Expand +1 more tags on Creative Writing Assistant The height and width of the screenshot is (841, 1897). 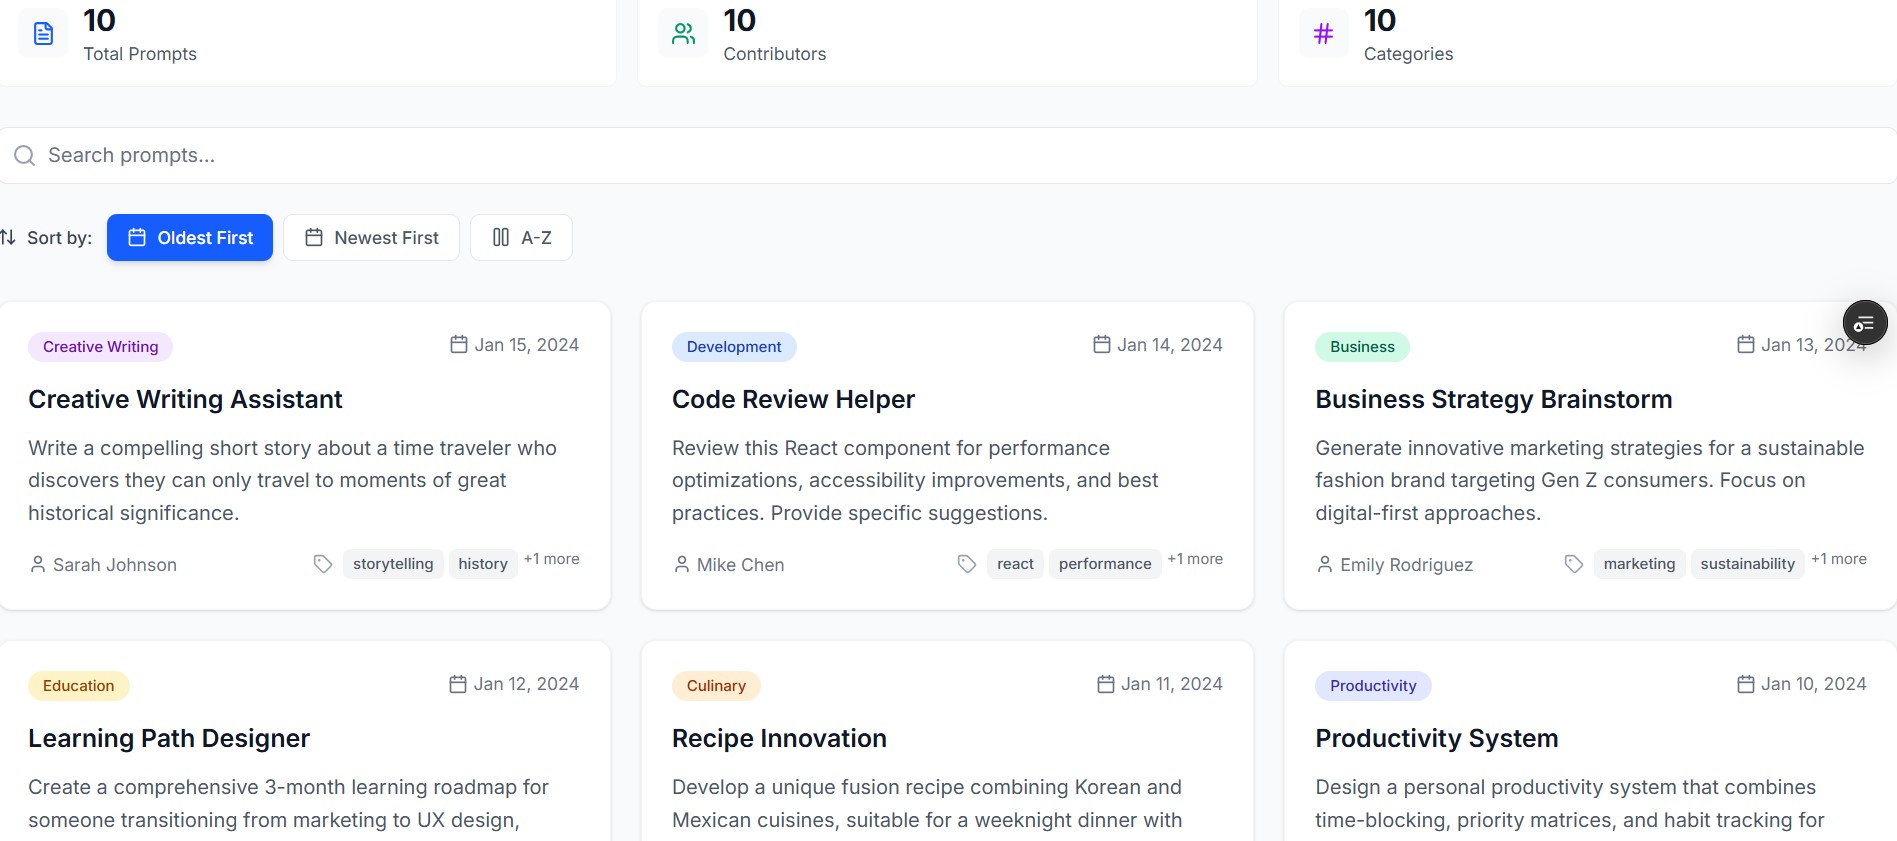(552, 559)
